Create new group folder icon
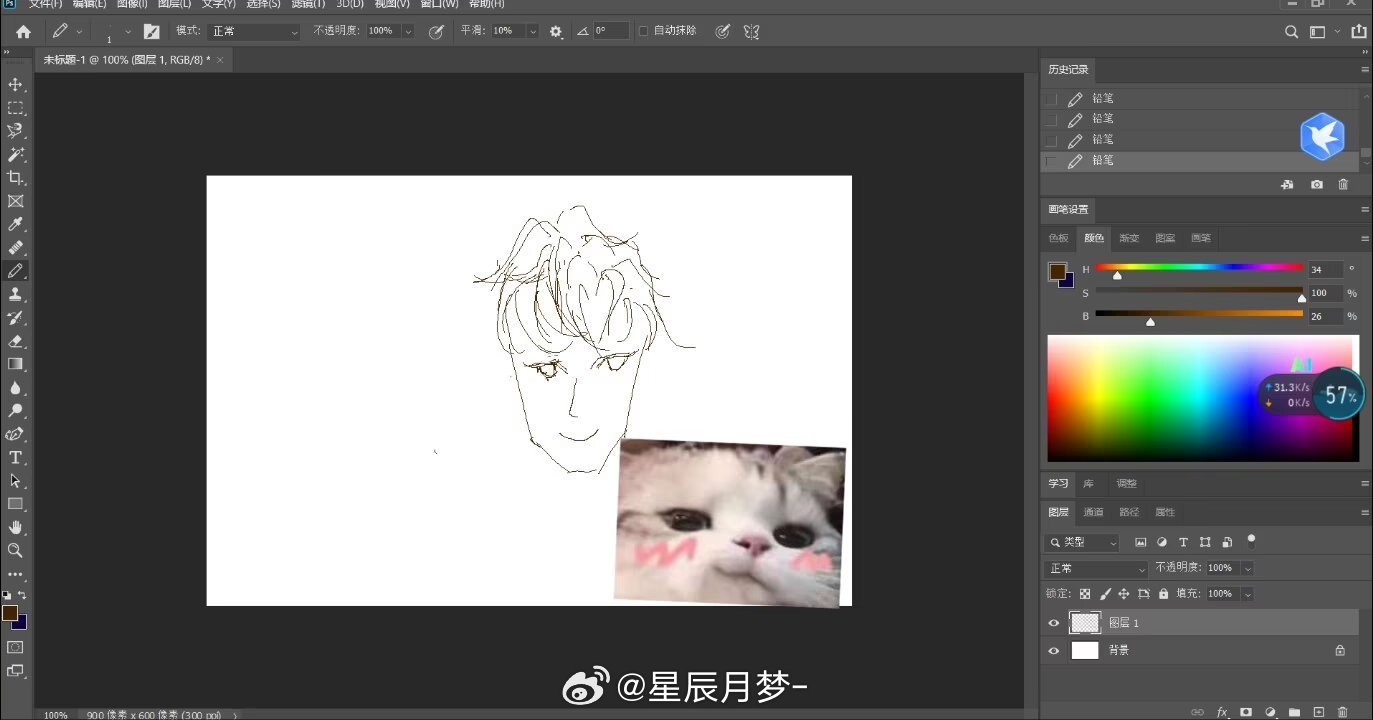 [1294, 712]
